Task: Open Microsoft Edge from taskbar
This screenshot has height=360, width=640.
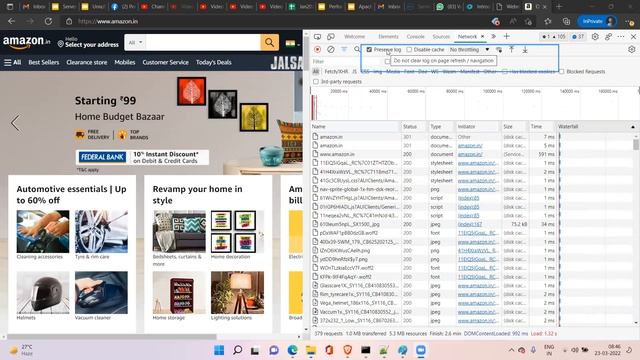Action: 292,350
